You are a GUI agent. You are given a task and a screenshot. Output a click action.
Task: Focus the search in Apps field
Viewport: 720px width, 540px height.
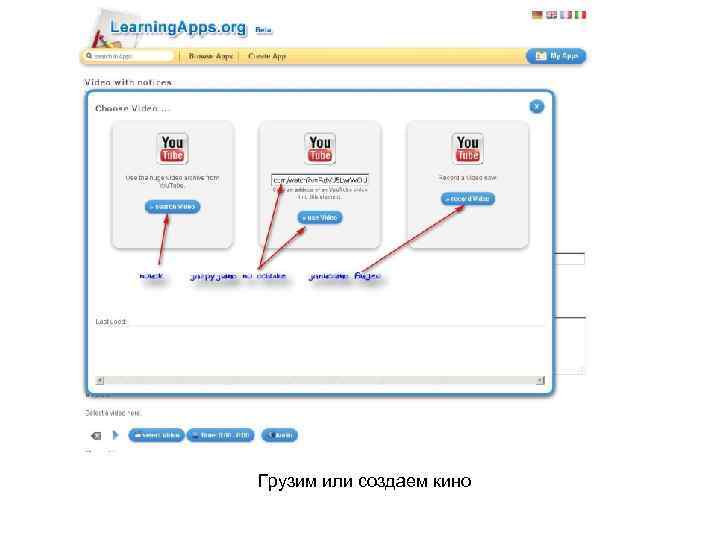pos(129,56)
